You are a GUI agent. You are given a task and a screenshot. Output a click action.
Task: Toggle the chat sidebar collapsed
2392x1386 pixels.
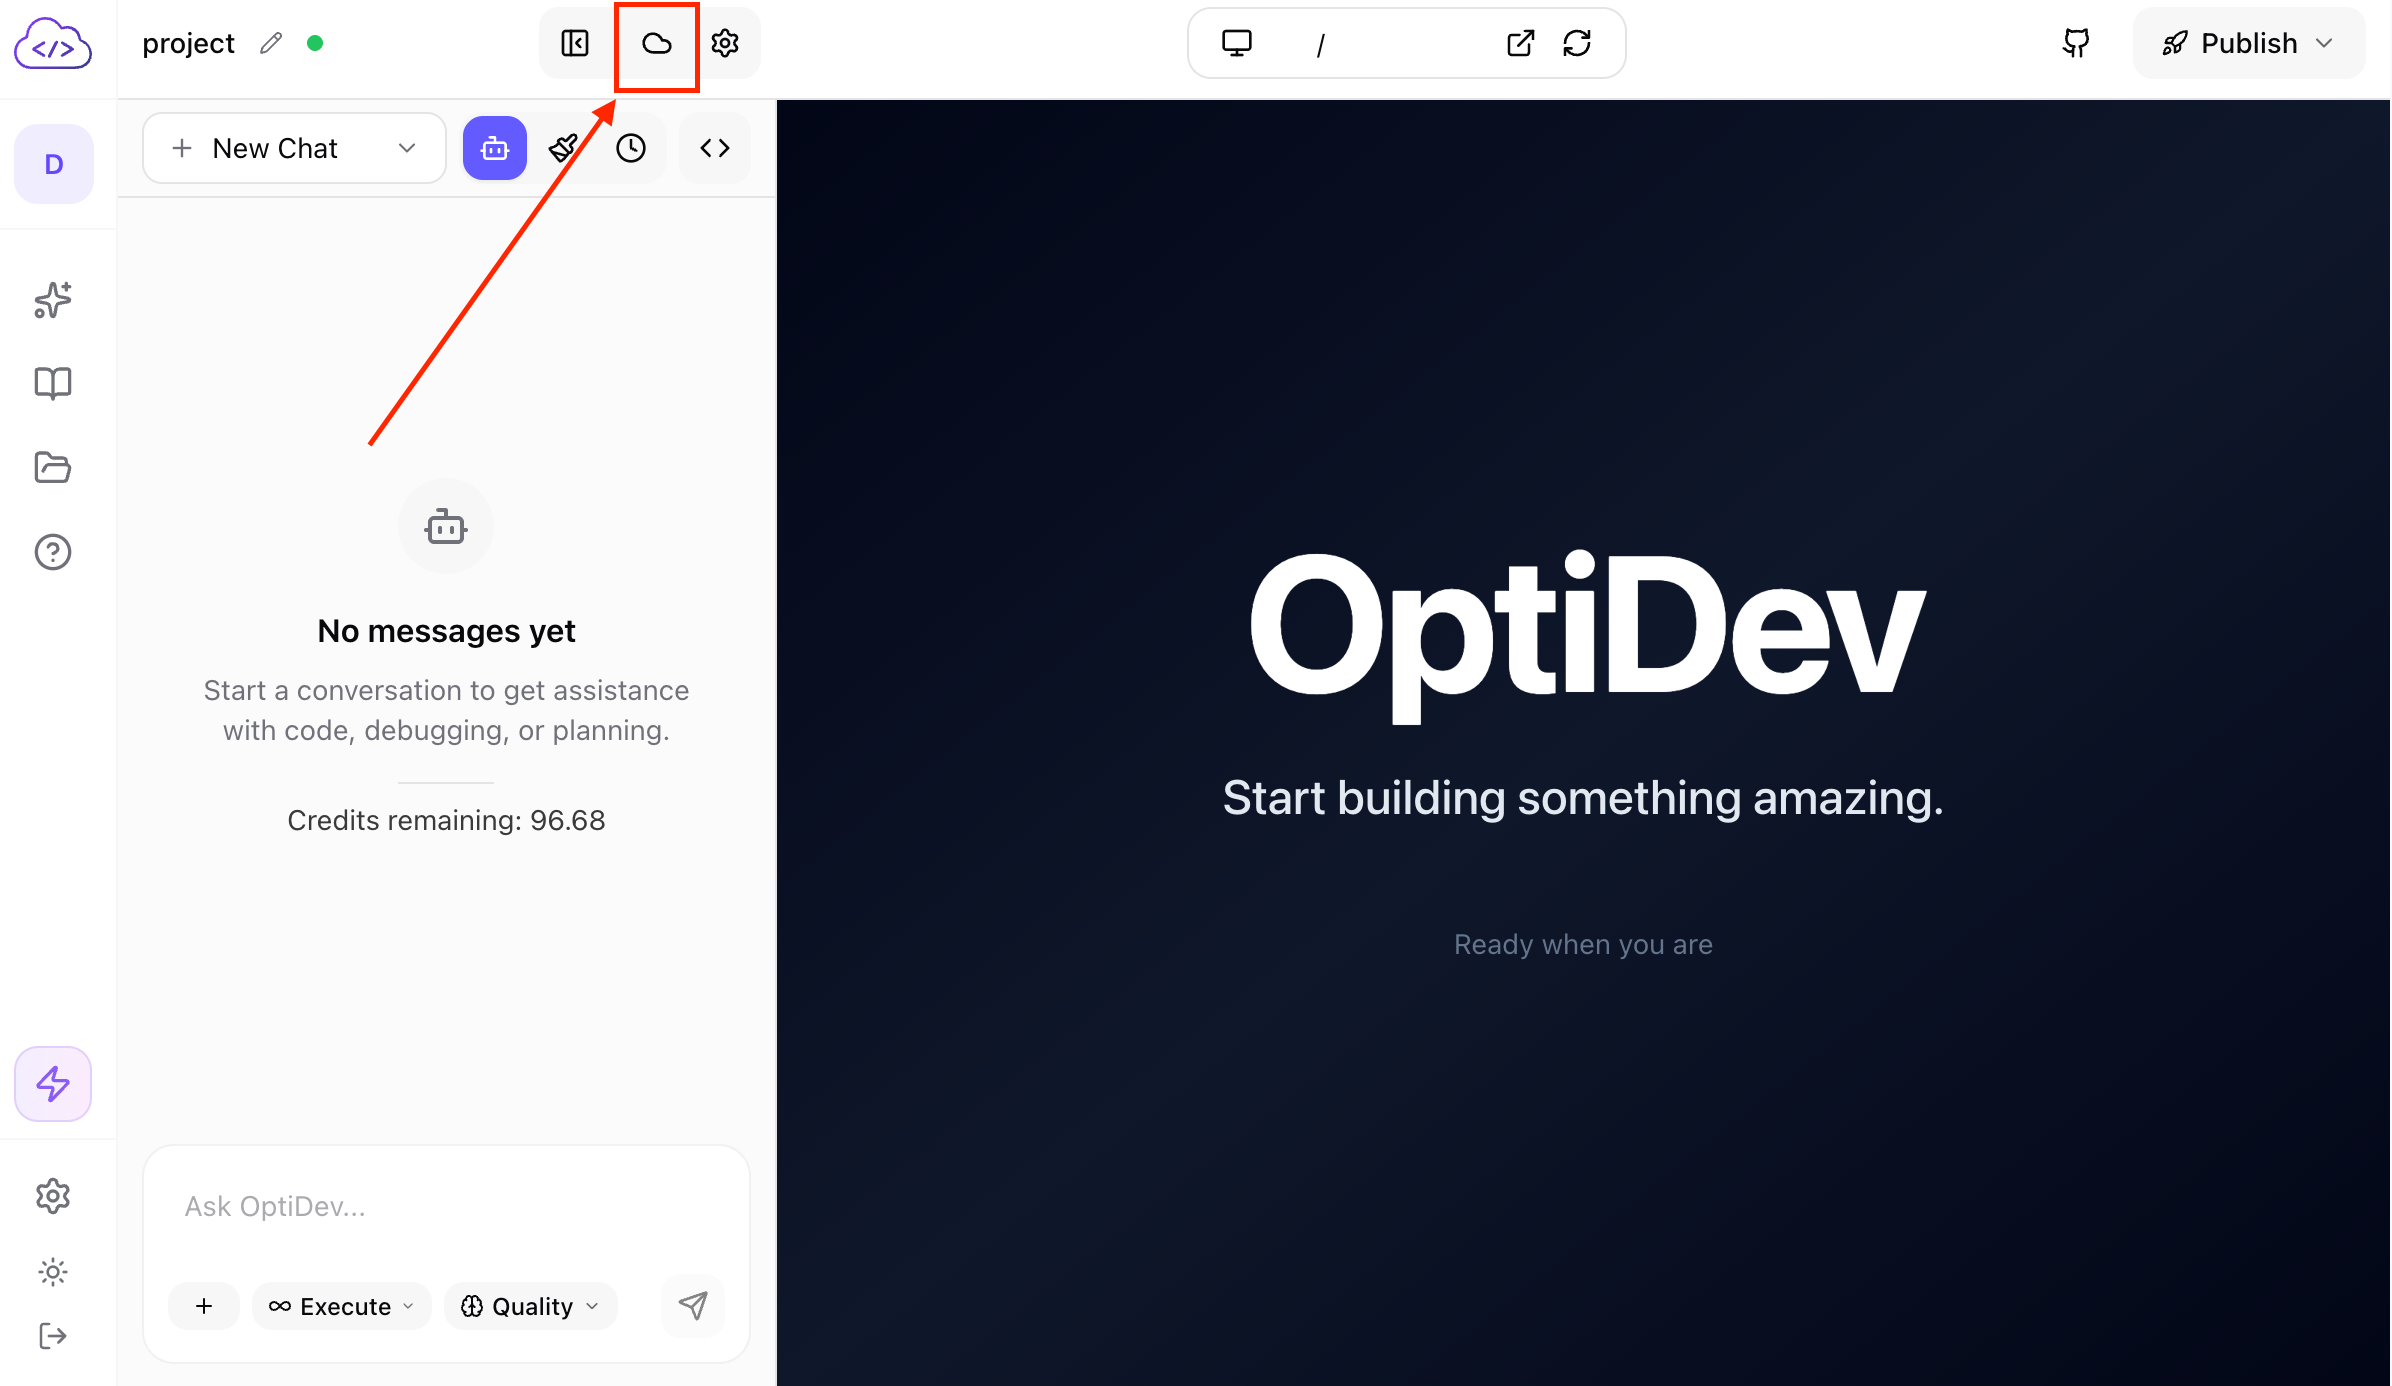(575, 43)
